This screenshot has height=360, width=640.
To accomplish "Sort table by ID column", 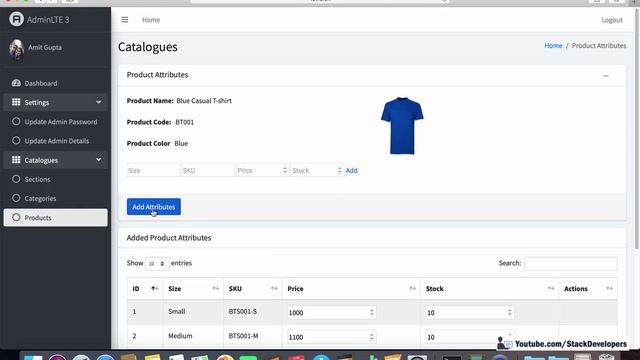I will 145,289.
